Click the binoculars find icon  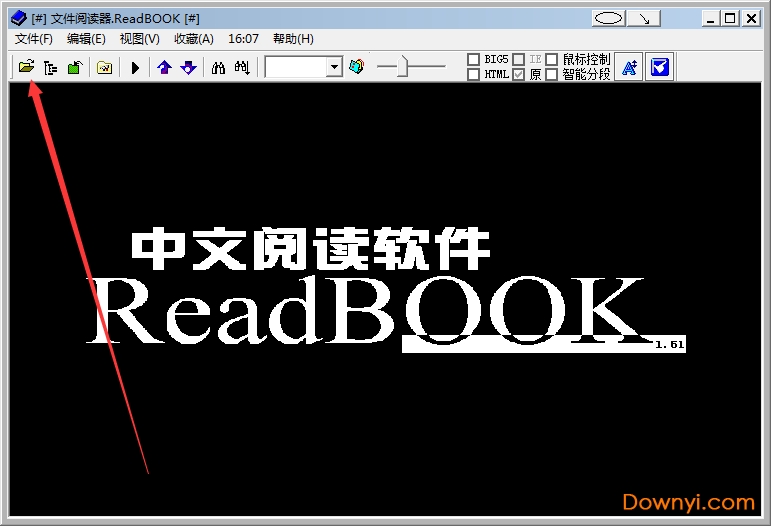point(218,67)
